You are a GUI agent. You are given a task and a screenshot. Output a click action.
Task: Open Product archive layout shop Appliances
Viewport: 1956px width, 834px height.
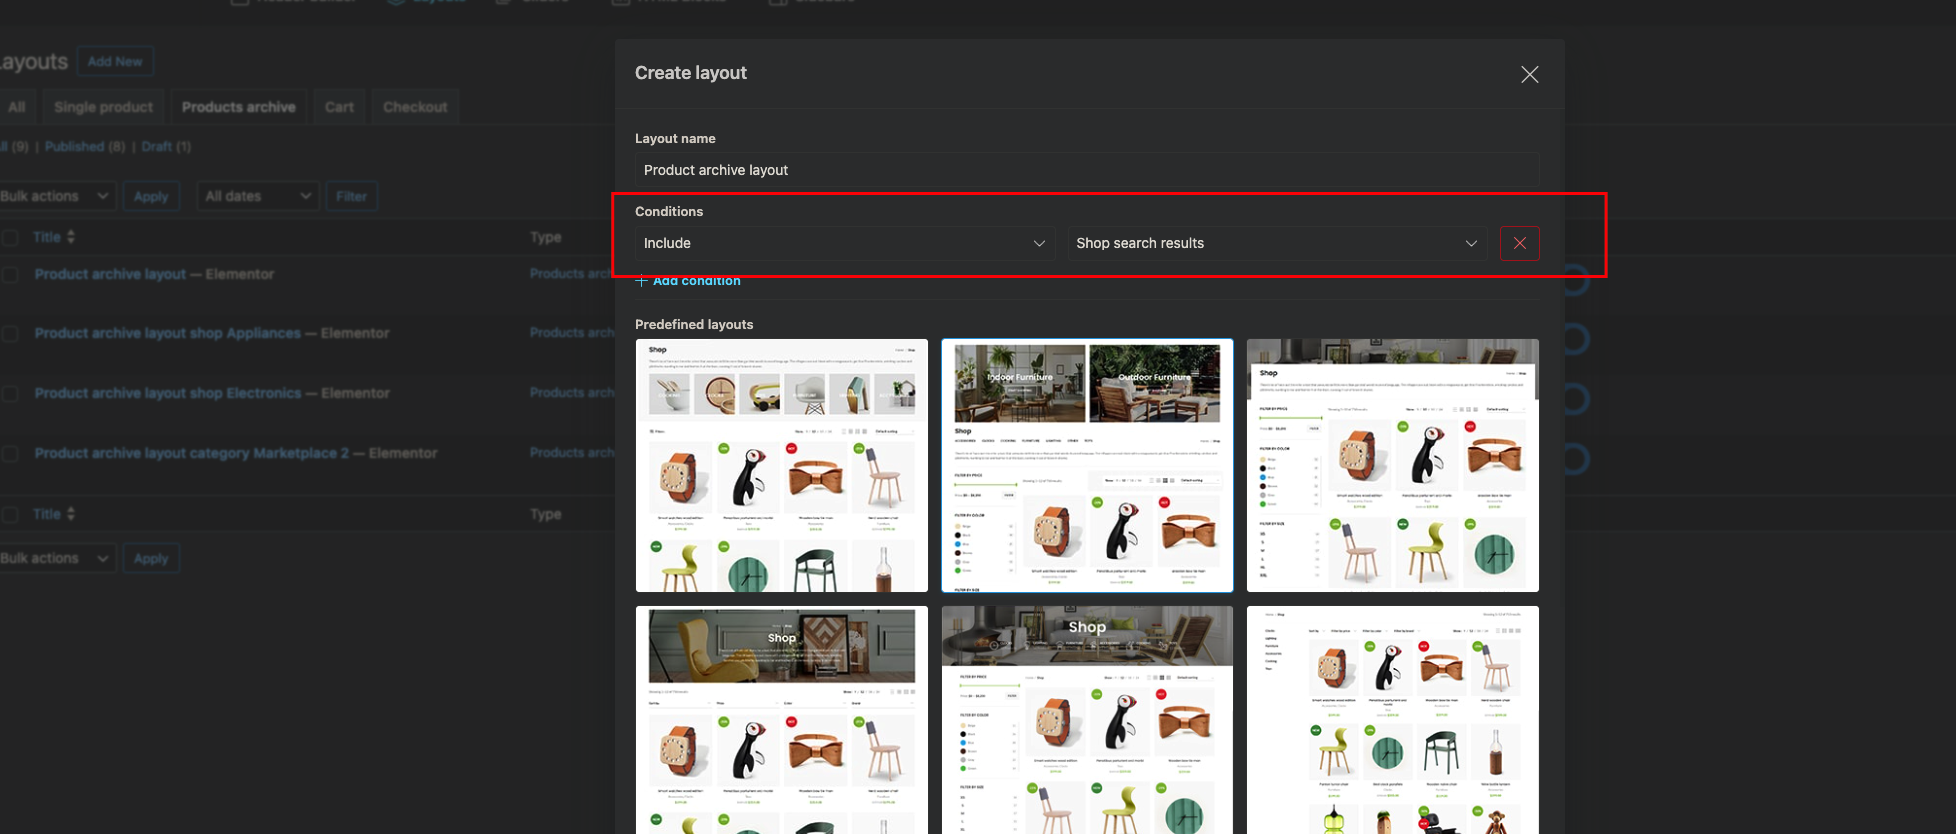(x=168, y=333)
